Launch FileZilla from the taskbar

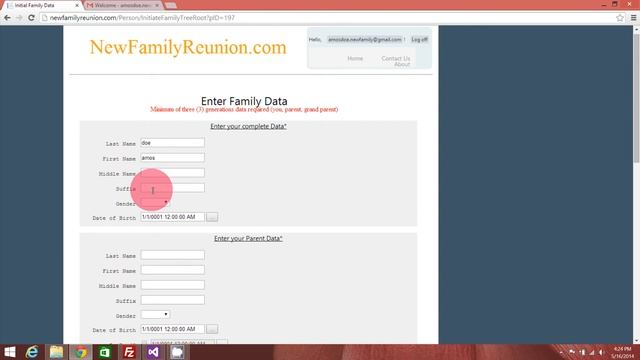129,352
